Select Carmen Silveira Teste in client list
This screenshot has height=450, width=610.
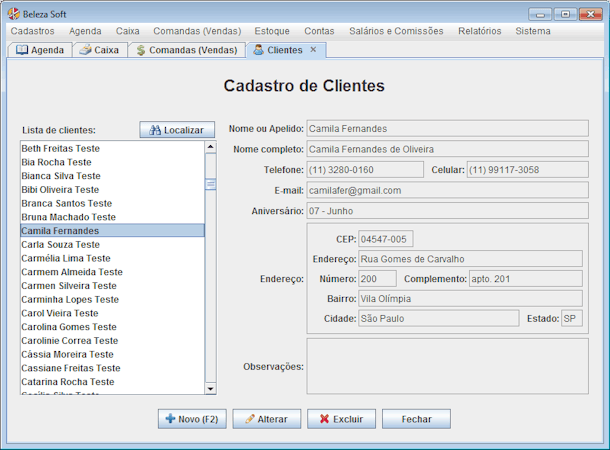click(x=112, y=286)
